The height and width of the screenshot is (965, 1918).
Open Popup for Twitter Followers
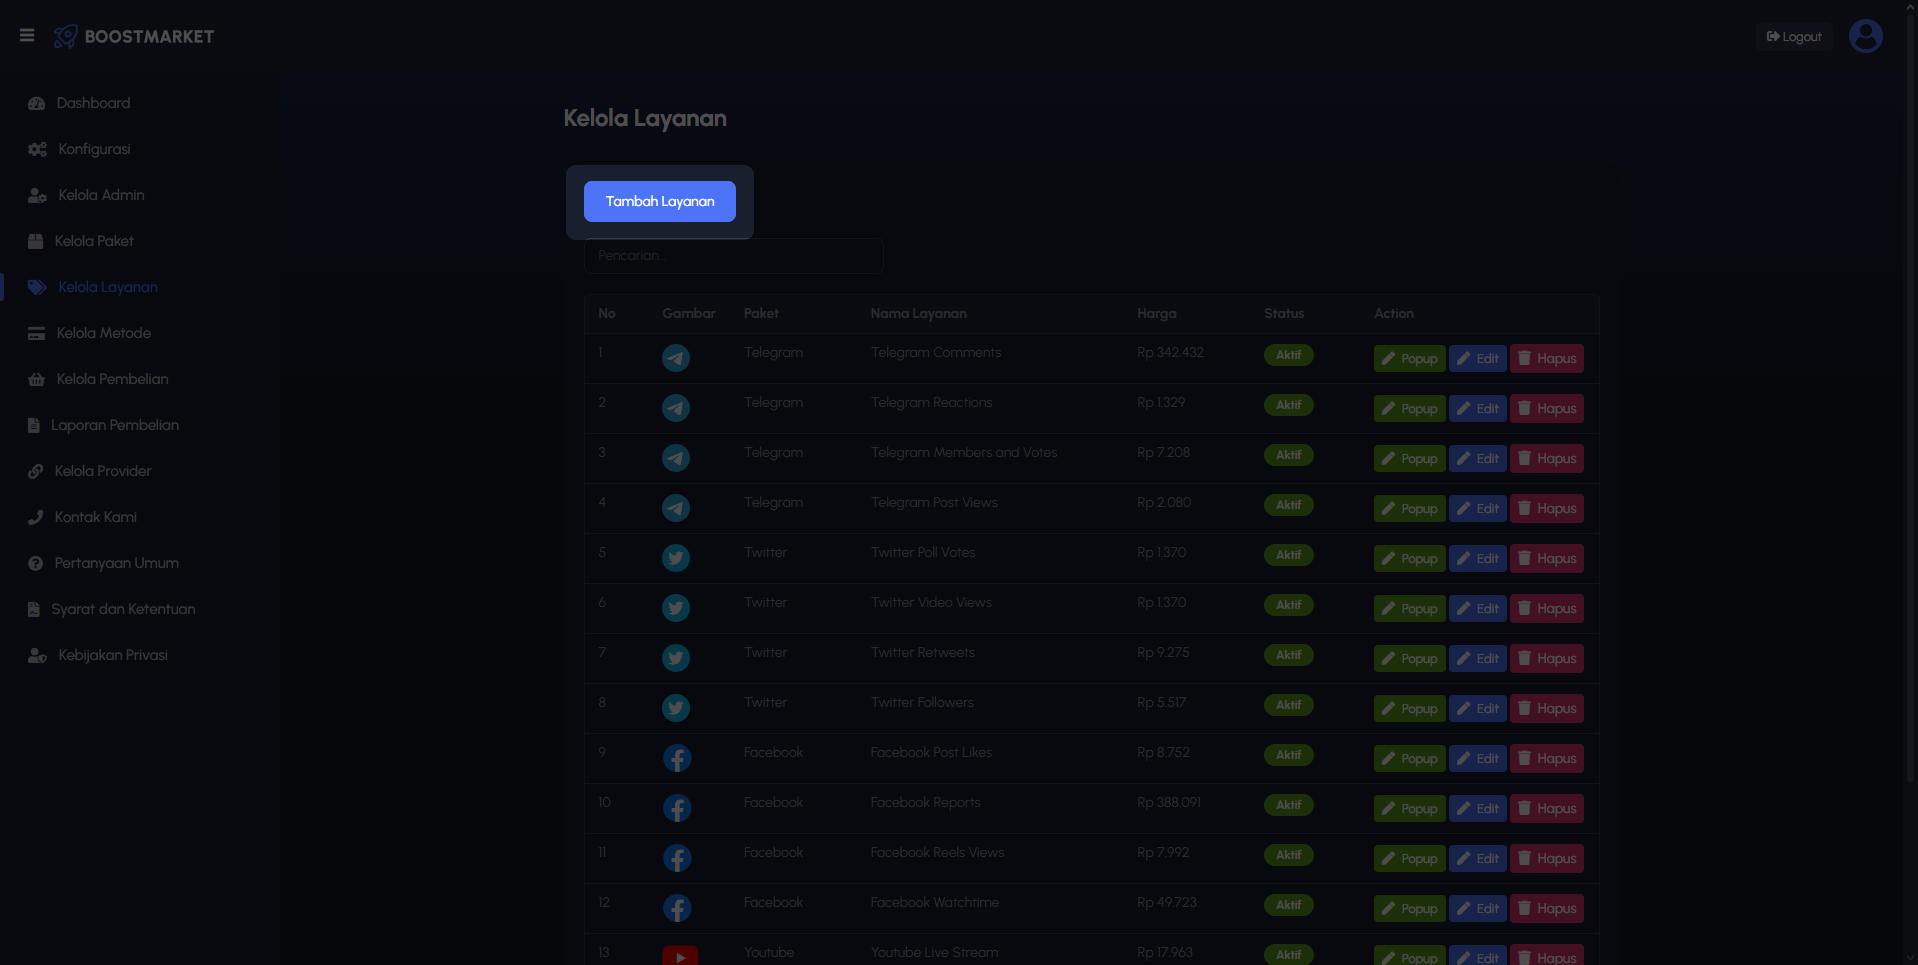pos(1409,708)
